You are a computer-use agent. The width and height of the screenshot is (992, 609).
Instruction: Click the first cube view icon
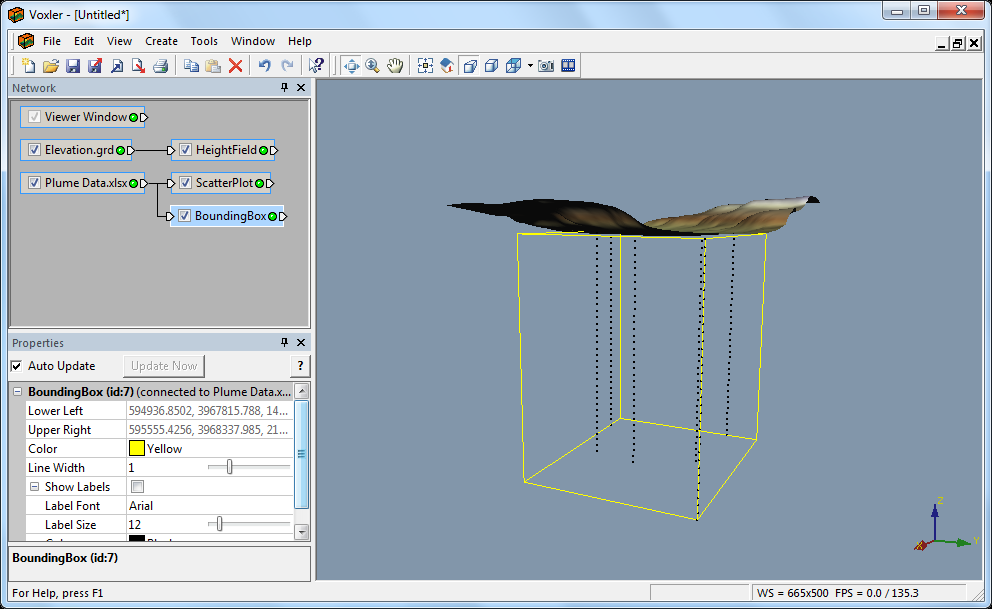(470, 65)
